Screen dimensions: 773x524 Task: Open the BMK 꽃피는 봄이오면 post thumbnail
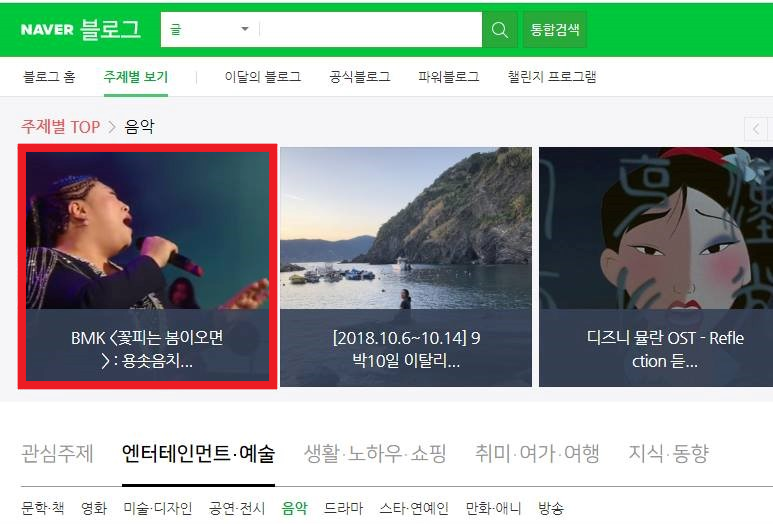click(x=147, y=267)
